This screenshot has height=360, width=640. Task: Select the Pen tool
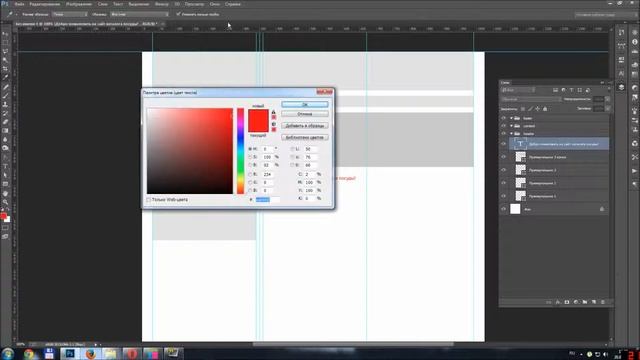coord(5,157)
